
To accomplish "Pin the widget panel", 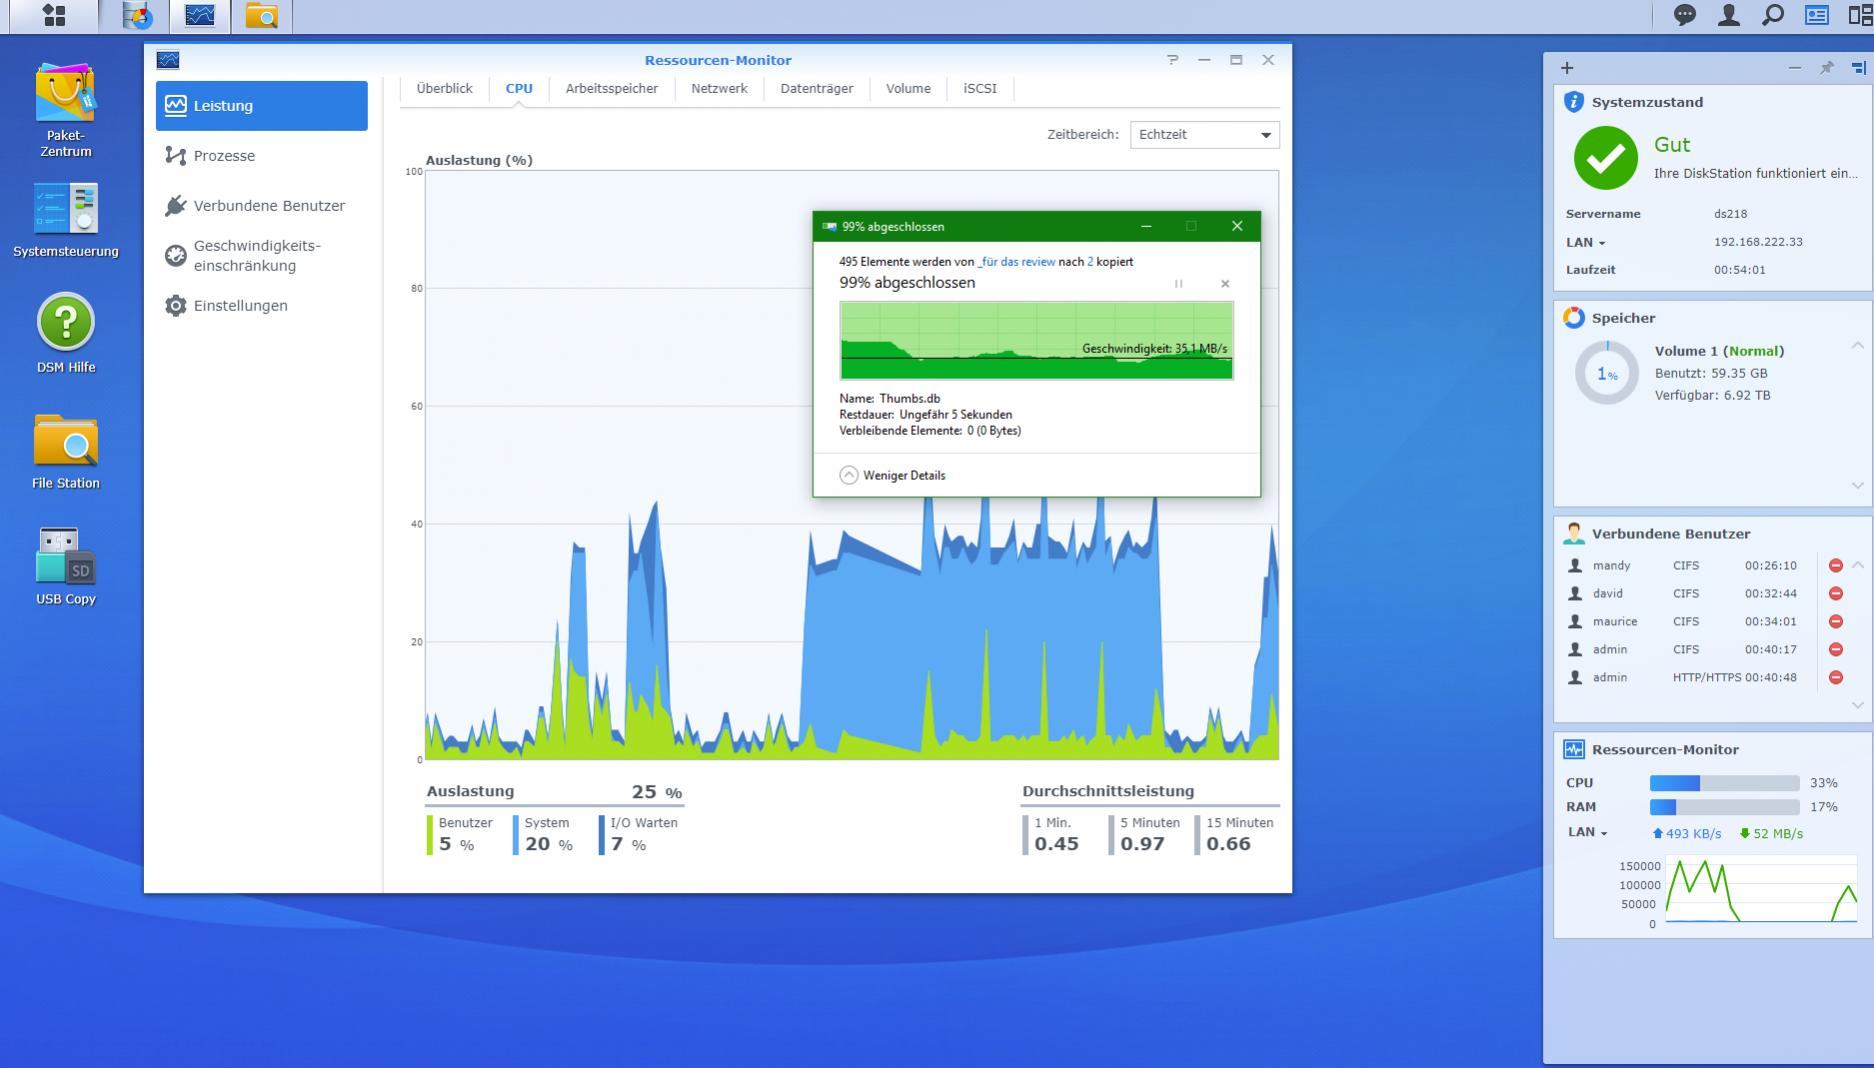I will tap(1827, 68).
